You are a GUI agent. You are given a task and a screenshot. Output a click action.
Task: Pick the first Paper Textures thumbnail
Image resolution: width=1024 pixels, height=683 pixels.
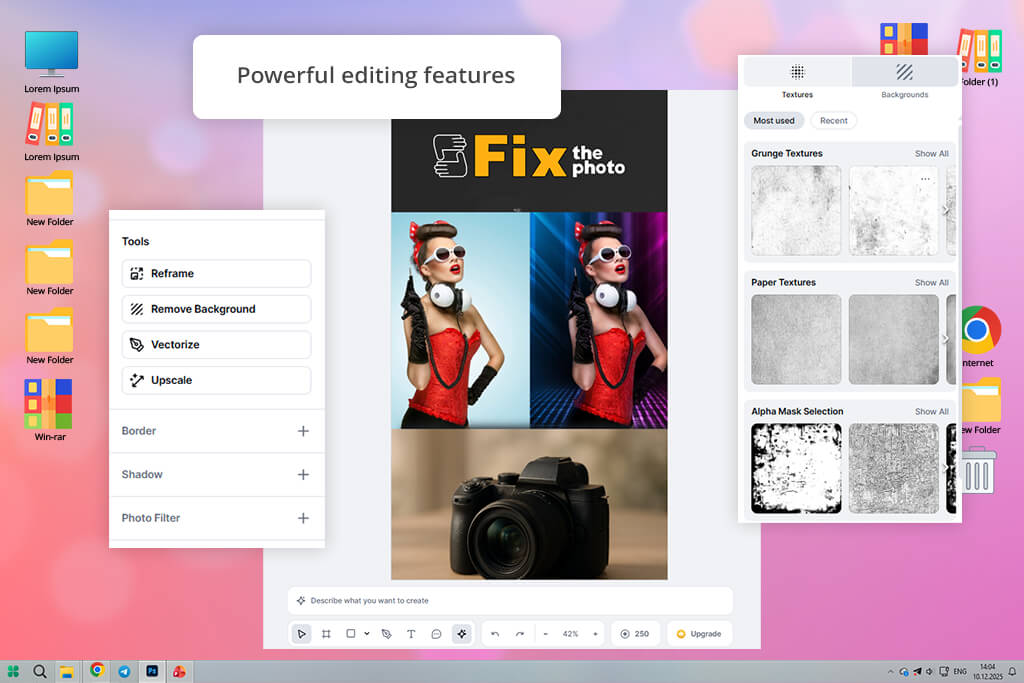(x=796, y=340)
